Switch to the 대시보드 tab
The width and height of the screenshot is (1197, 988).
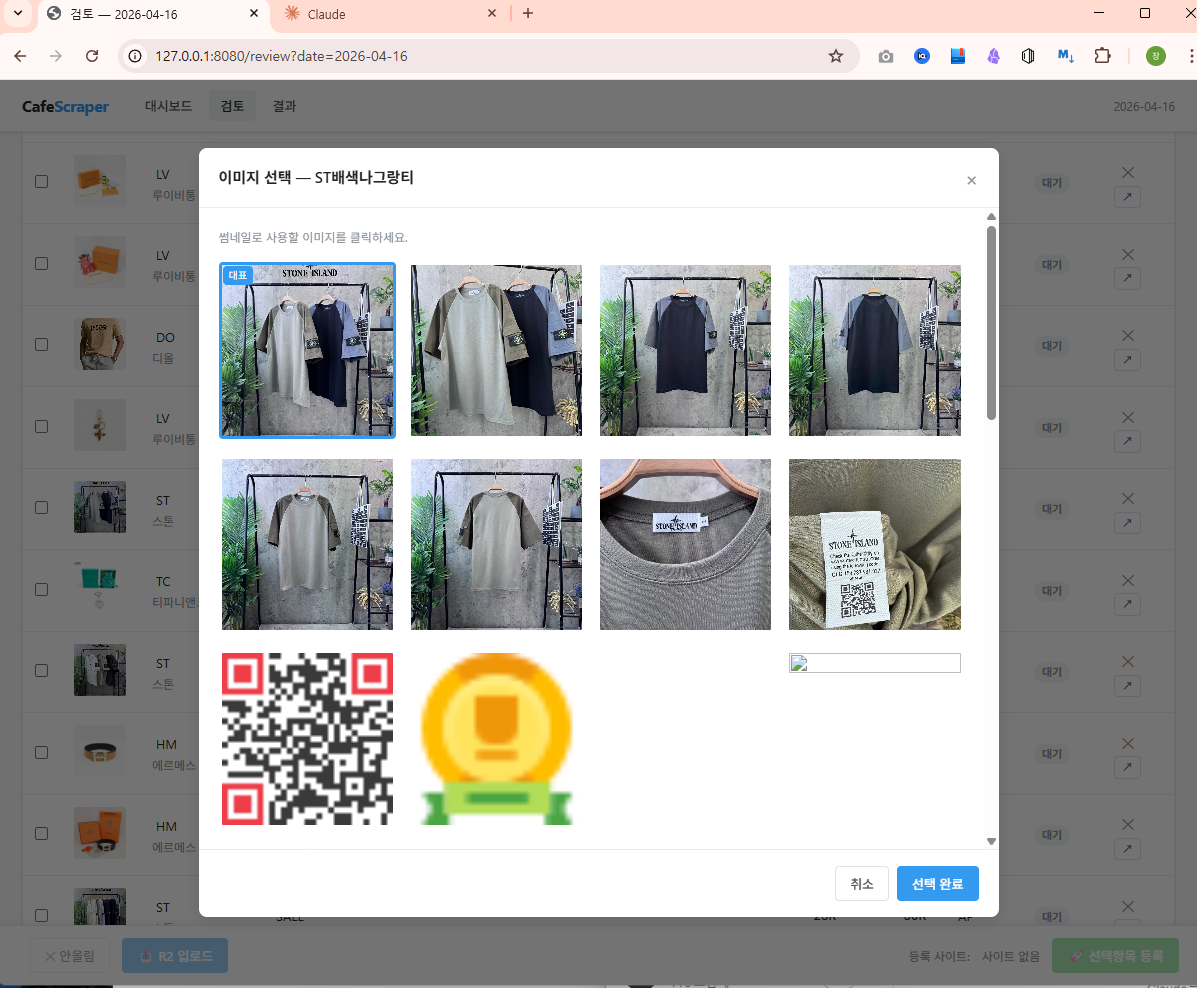[167, 105]
